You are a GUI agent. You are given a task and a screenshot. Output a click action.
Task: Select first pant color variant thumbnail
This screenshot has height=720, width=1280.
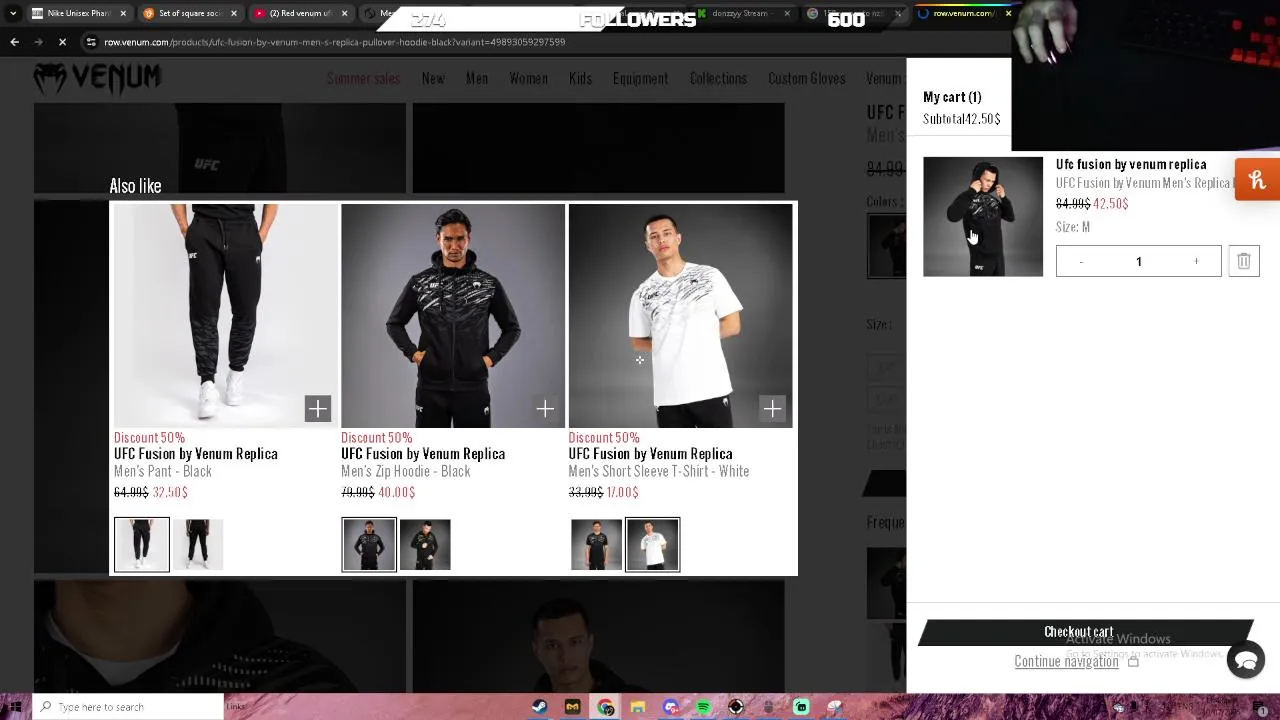(142, 544)
